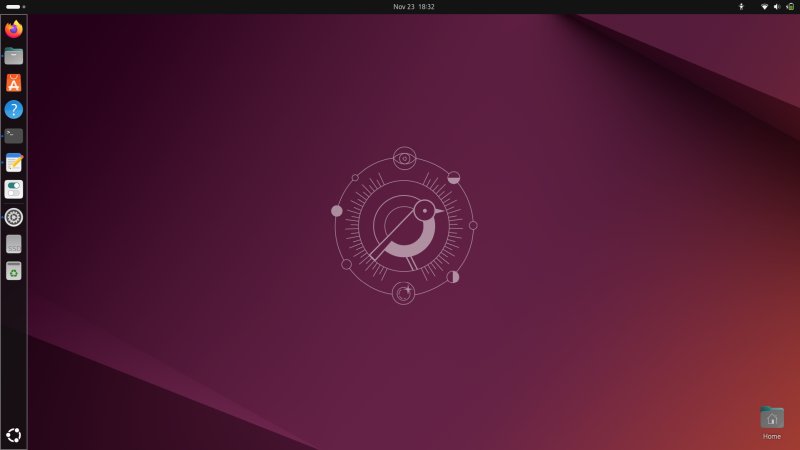Open Settings gear icon in the dock
This screenshot has height=450, width=800.
[x=14, y=217]
